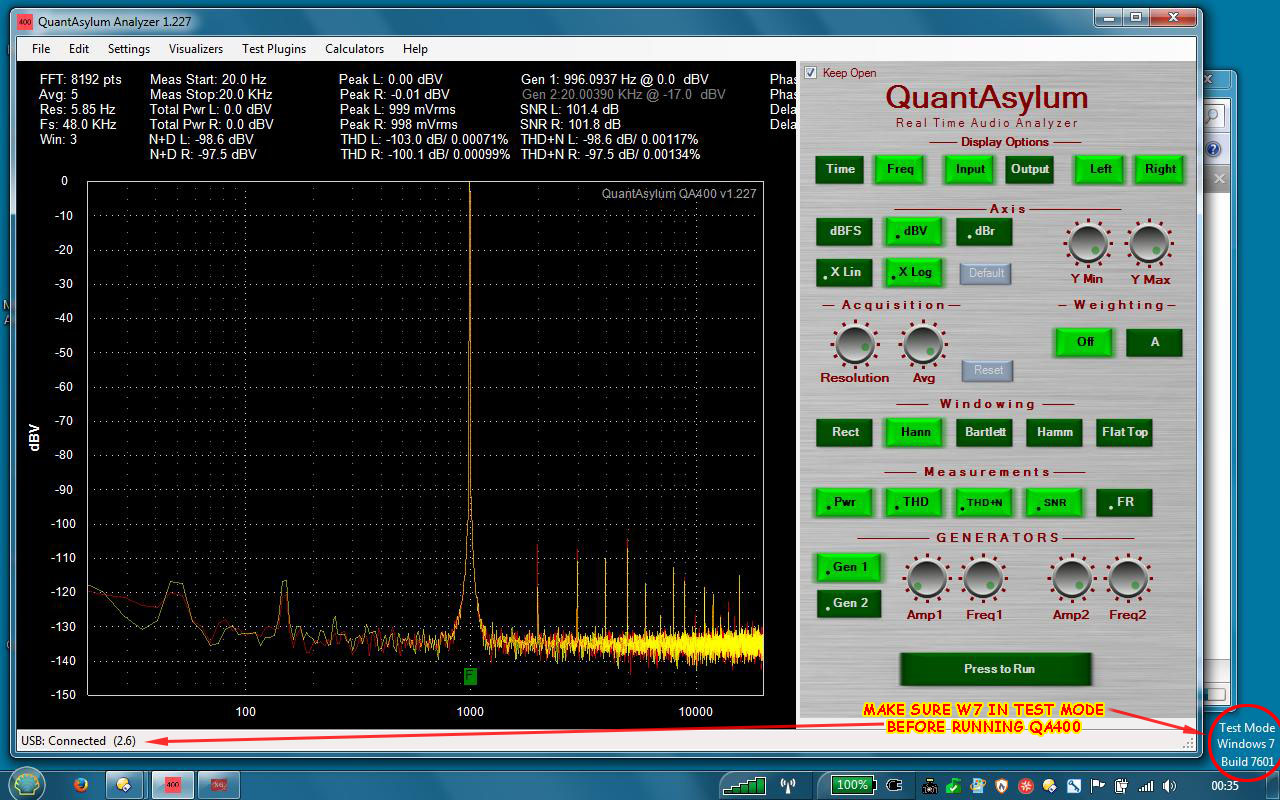Click the axis Default button
This screenshot has width=1280, height=800.
[x=986, y=273]
